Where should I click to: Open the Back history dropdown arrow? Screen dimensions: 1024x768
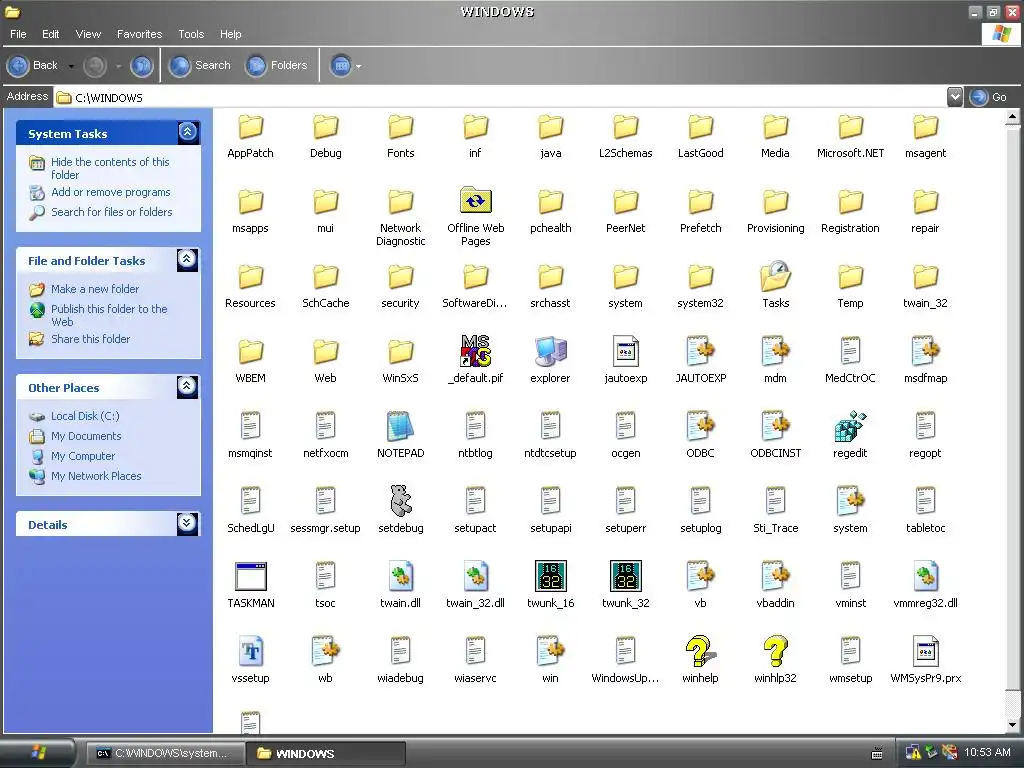pyautogui.click(x=71, y=66)
